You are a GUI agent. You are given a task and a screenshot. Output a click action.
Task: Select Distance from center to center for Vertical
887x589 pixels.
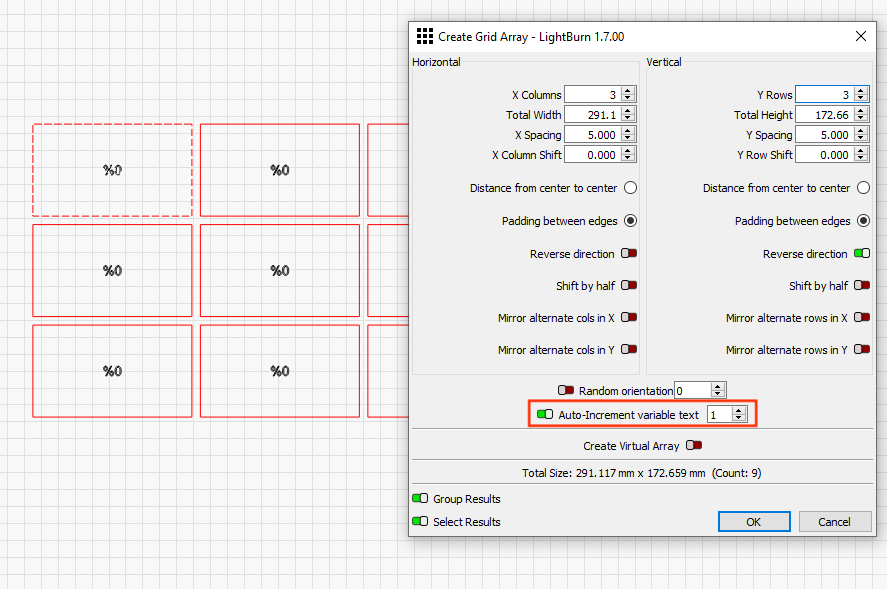pyautogui.click(x=861, y=187)
